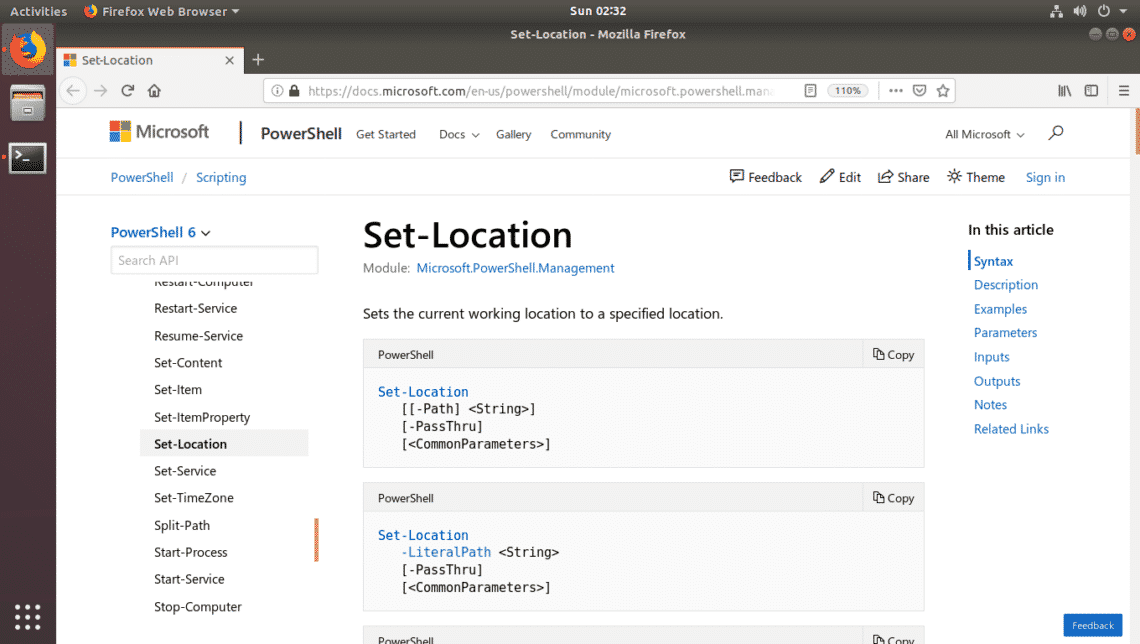Jump to Description section
This screenshot has width=1140, height=644.
[x=1006, y=285]
